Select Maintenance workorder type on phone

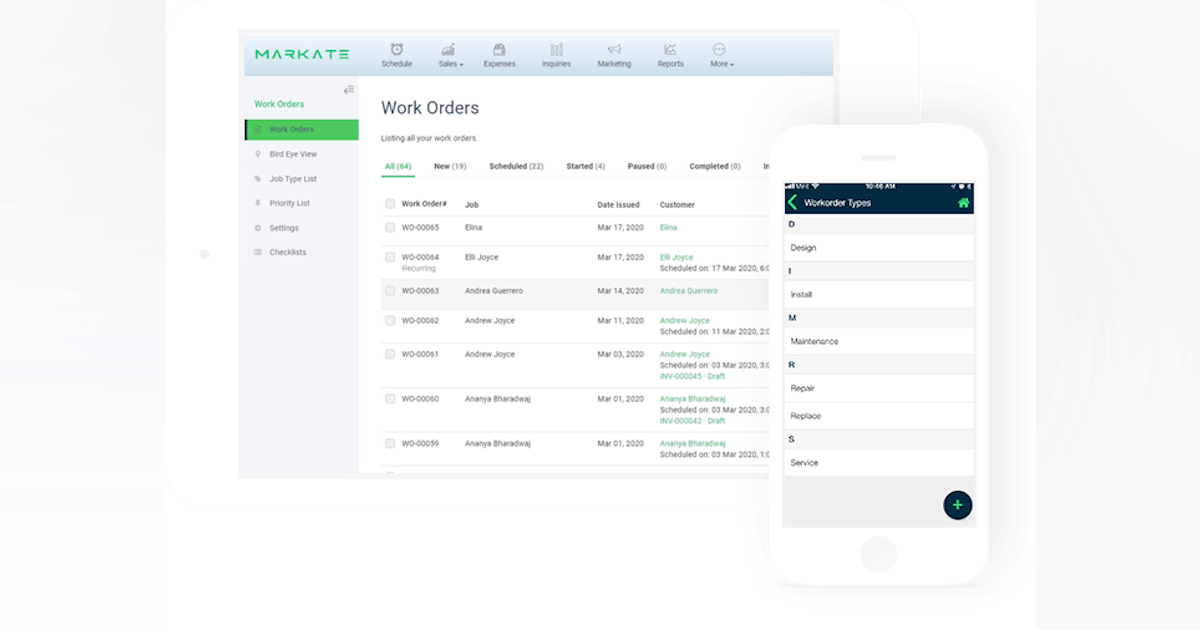tap(879, 341)
